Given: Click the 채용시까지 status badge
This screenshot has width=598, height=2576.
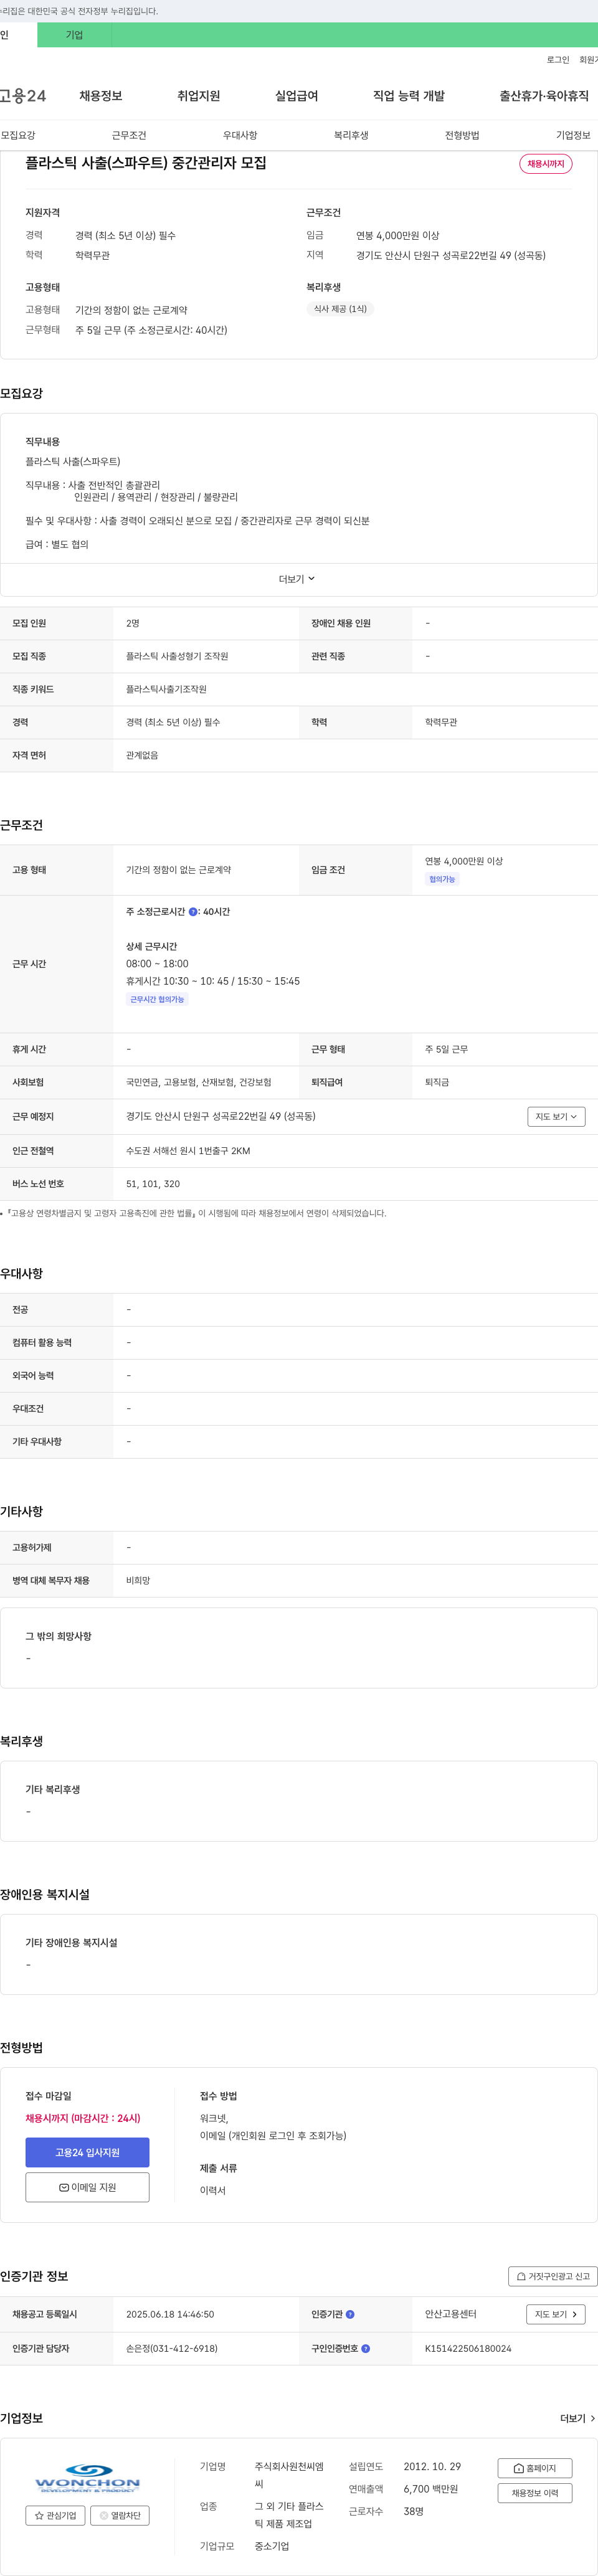Looking at the screenshot, I should coord(546,164).
